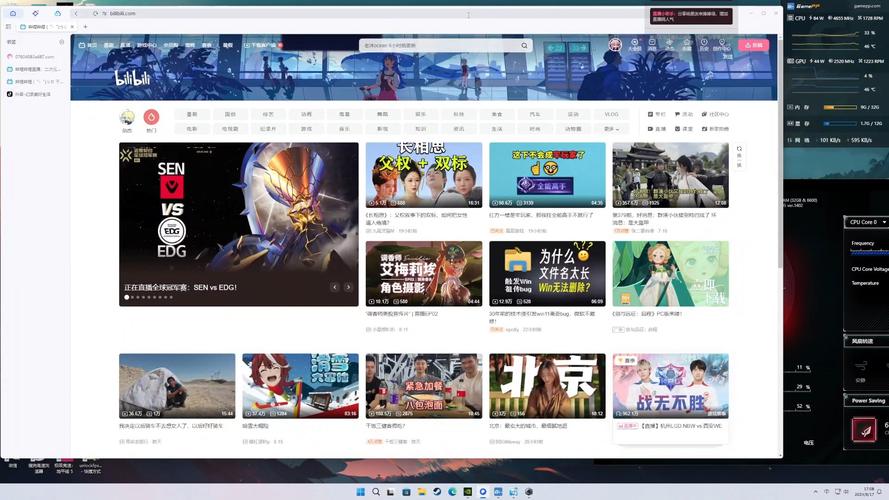889x500 pixels.
Task: Click the pink 投稿 upload button
Action: 753,45
